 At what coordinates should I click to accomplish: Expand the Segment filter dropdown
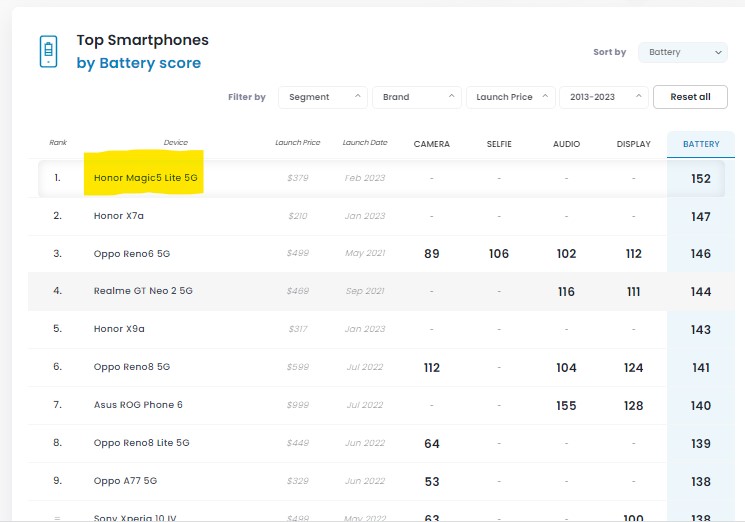[x=322, y=97]
